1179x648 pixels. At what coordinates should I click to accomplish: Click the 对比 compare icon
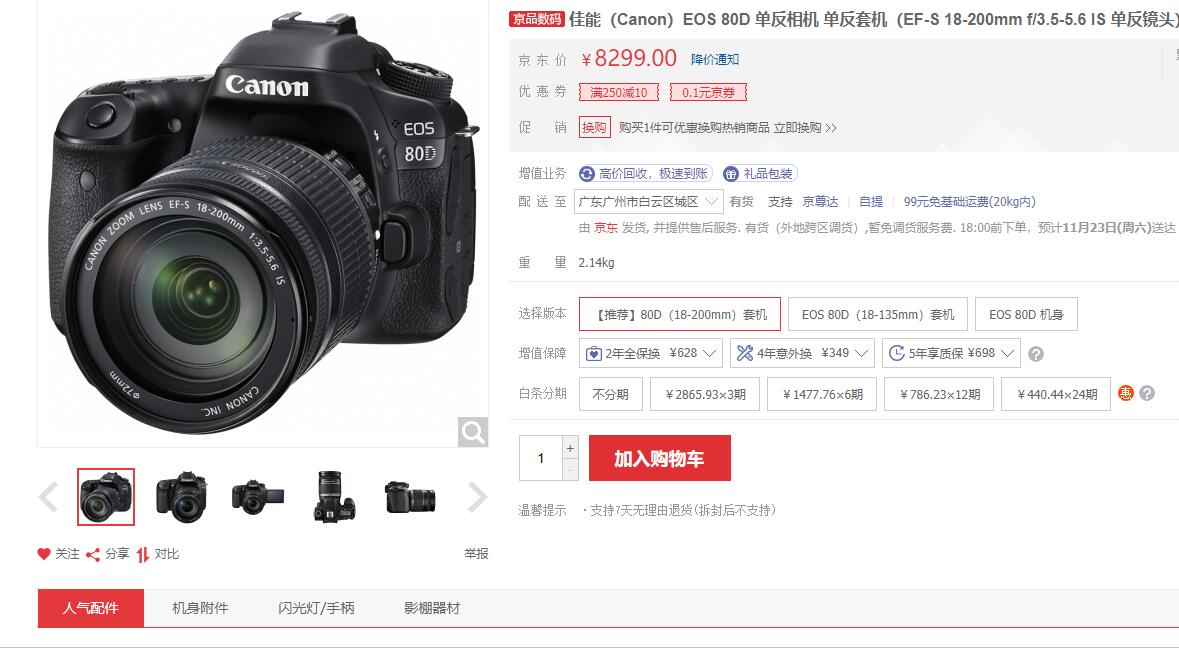[143, 555]
